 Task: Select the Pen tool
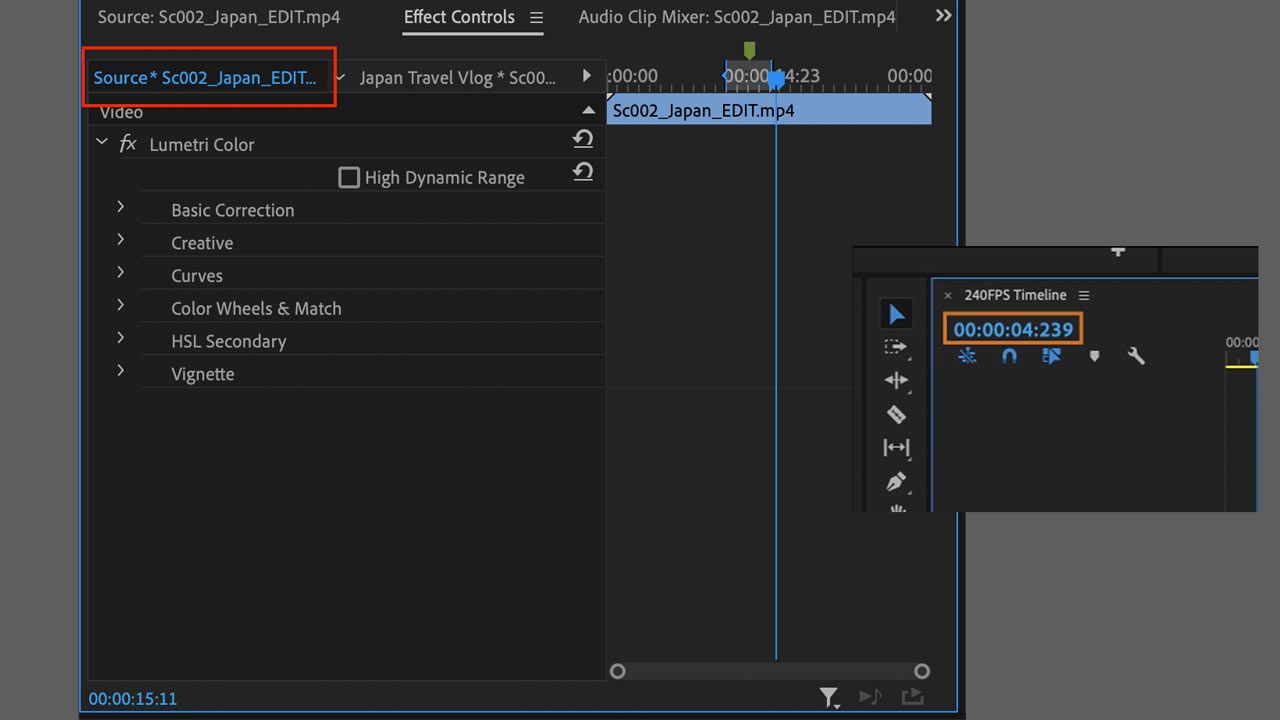click(896, 482)
